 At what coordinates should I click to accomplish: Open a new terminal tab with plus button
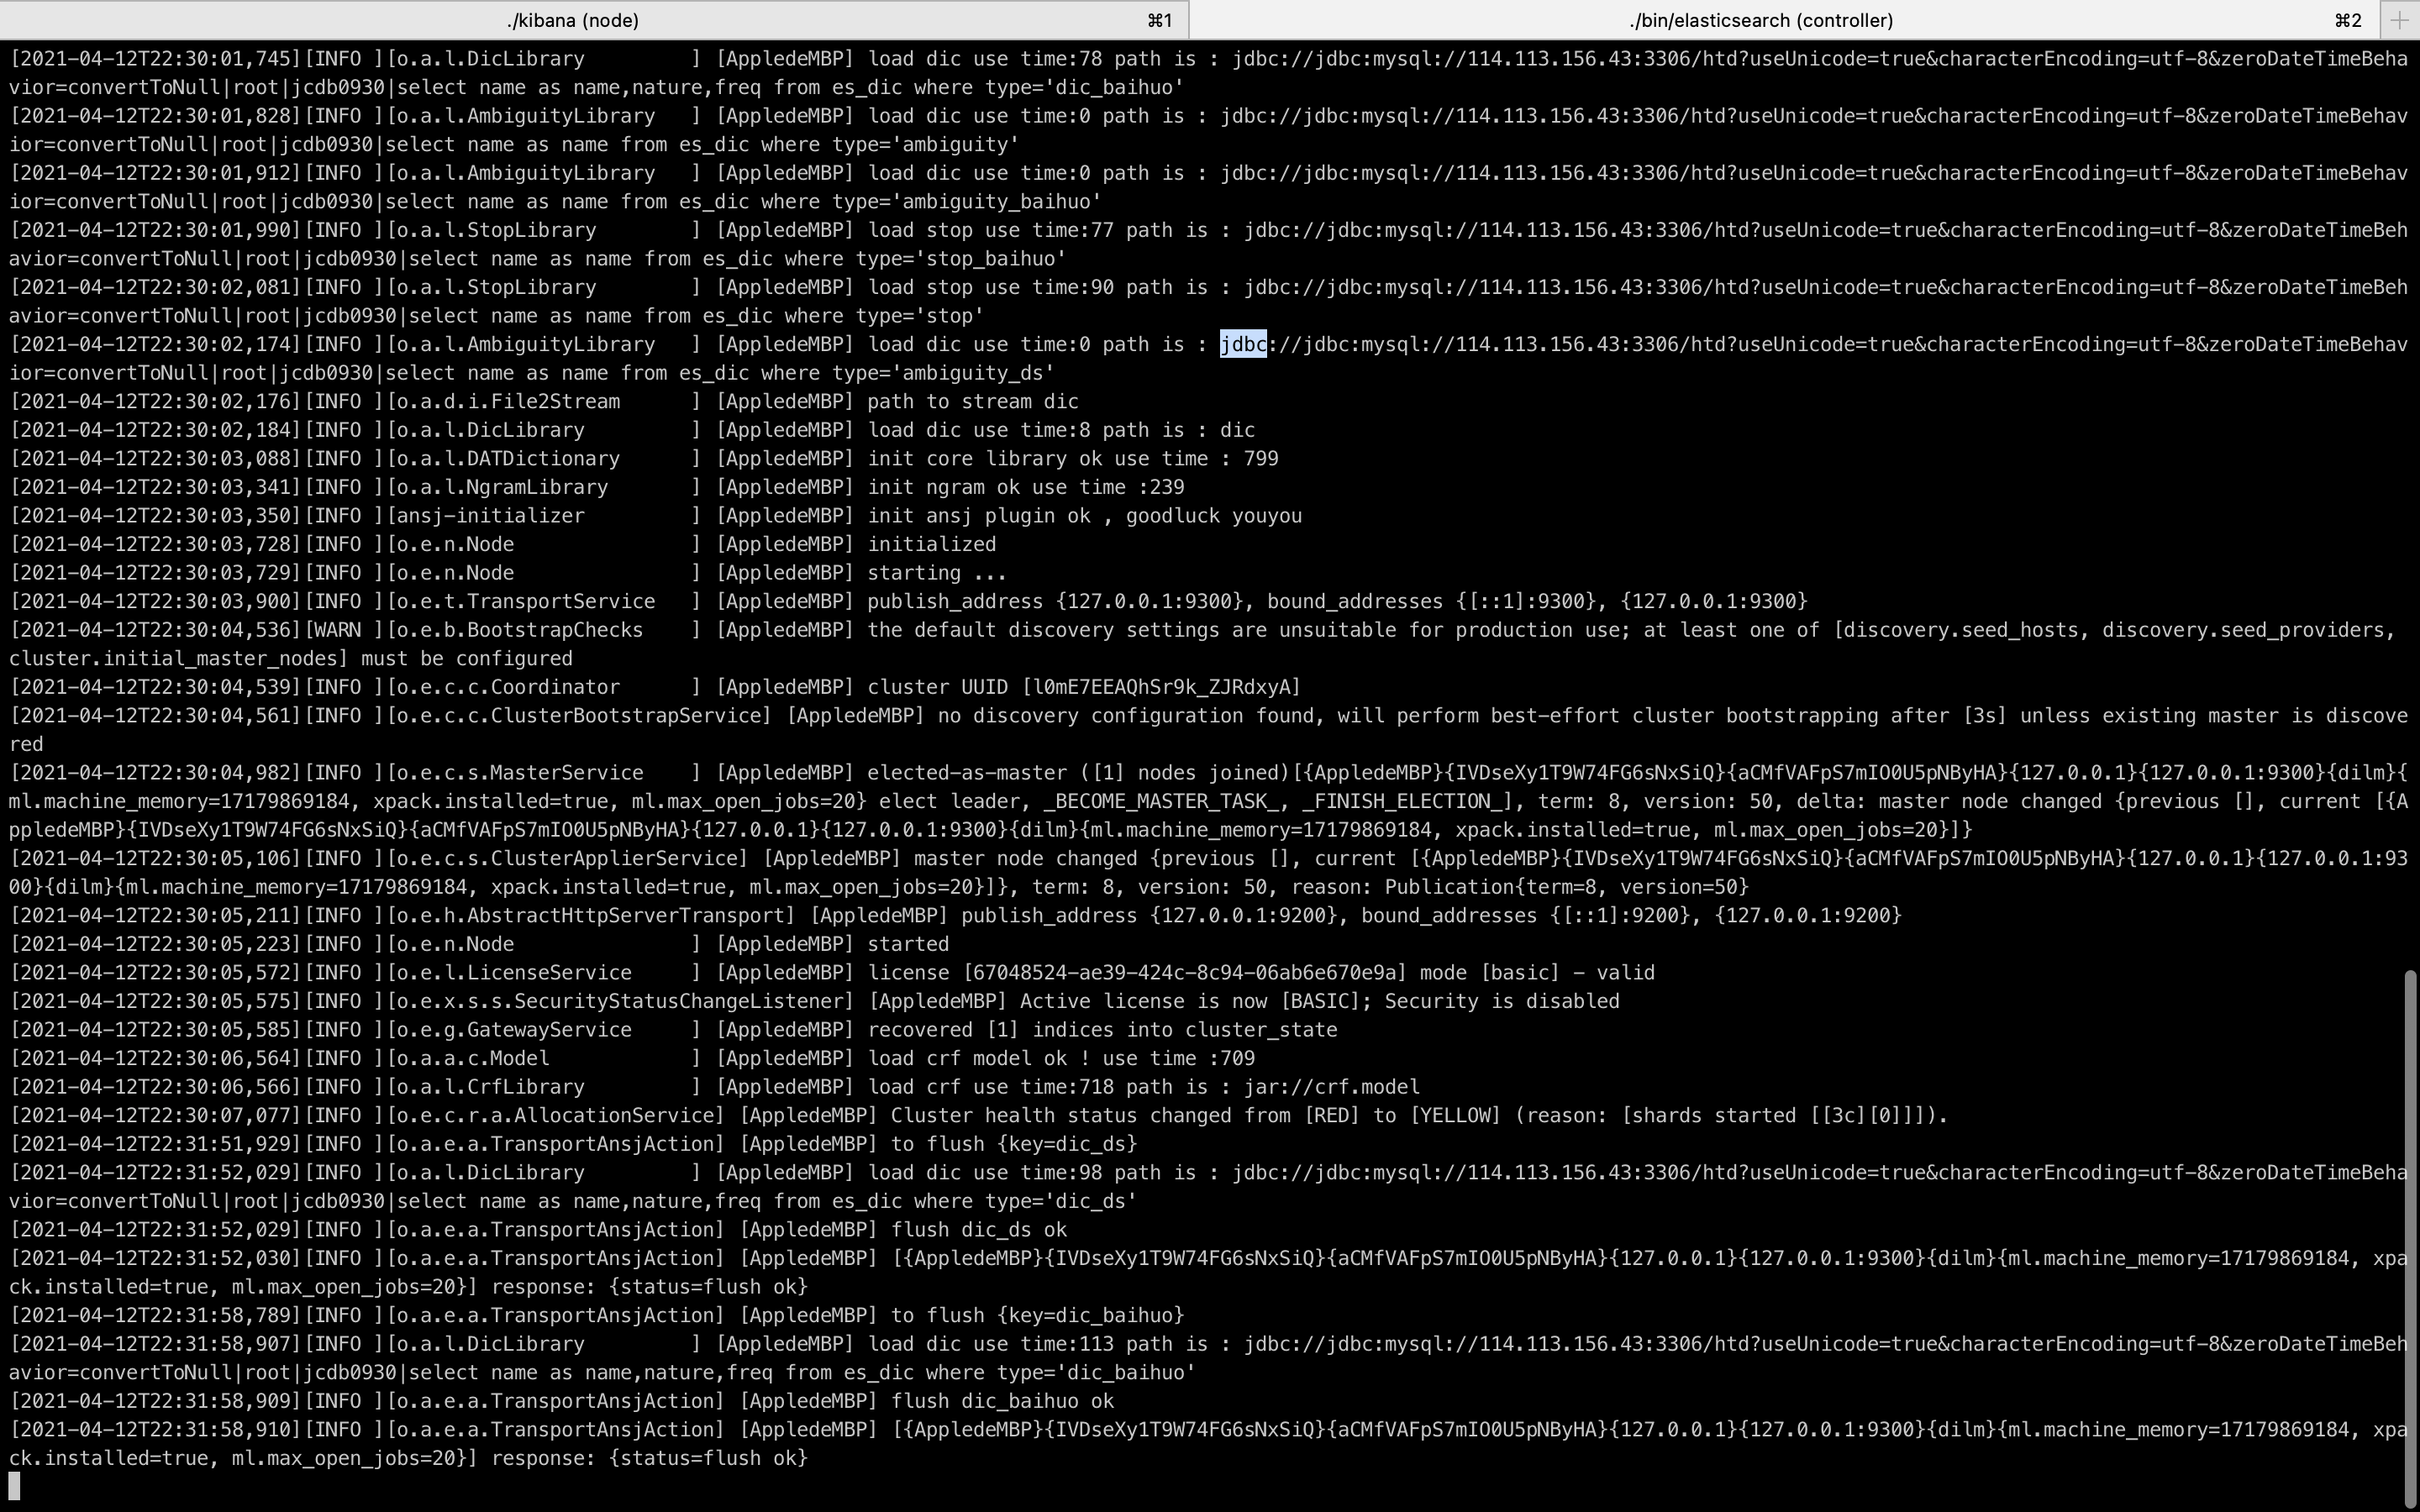click(2400, 20)
